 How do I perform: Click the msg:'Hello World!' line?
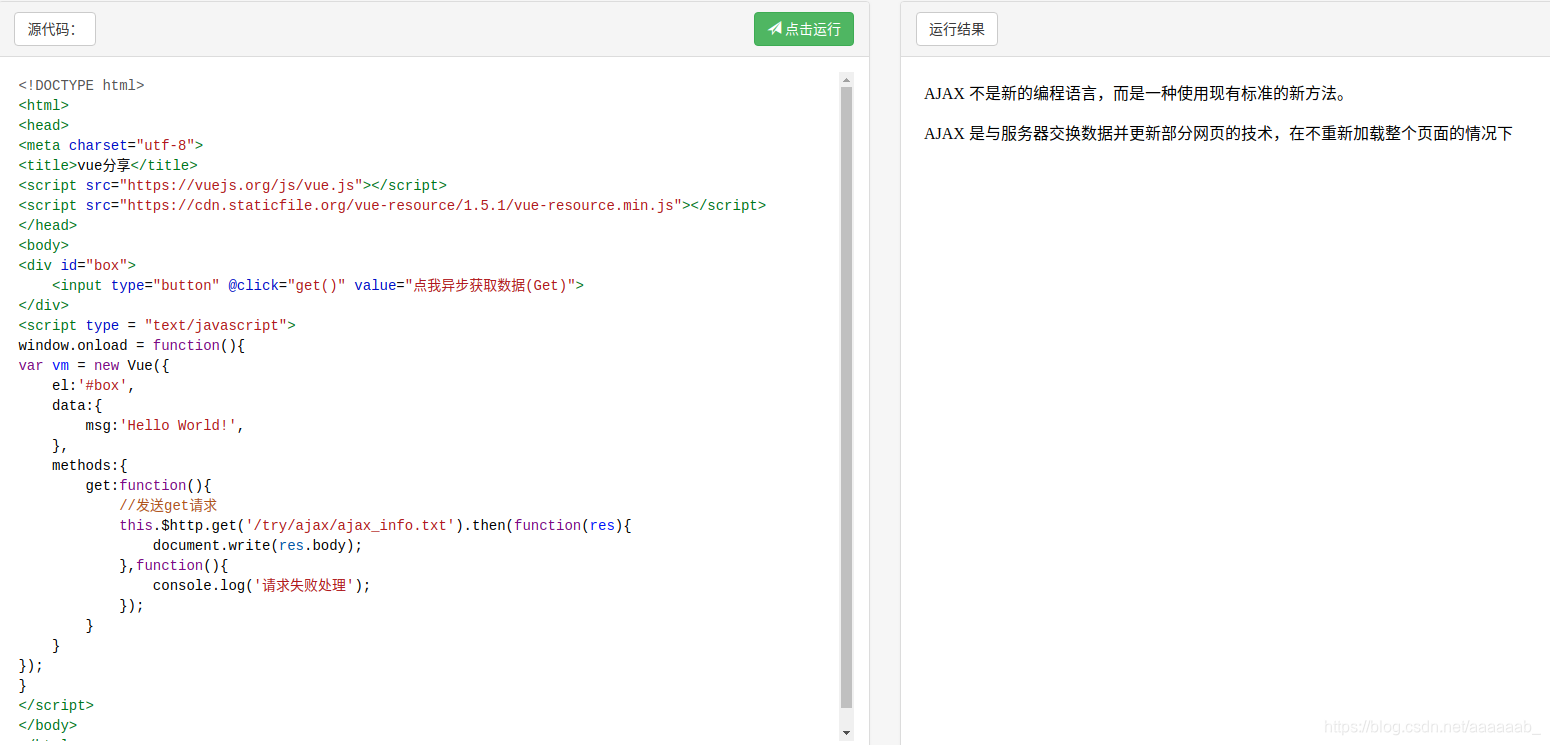(165, 425)
